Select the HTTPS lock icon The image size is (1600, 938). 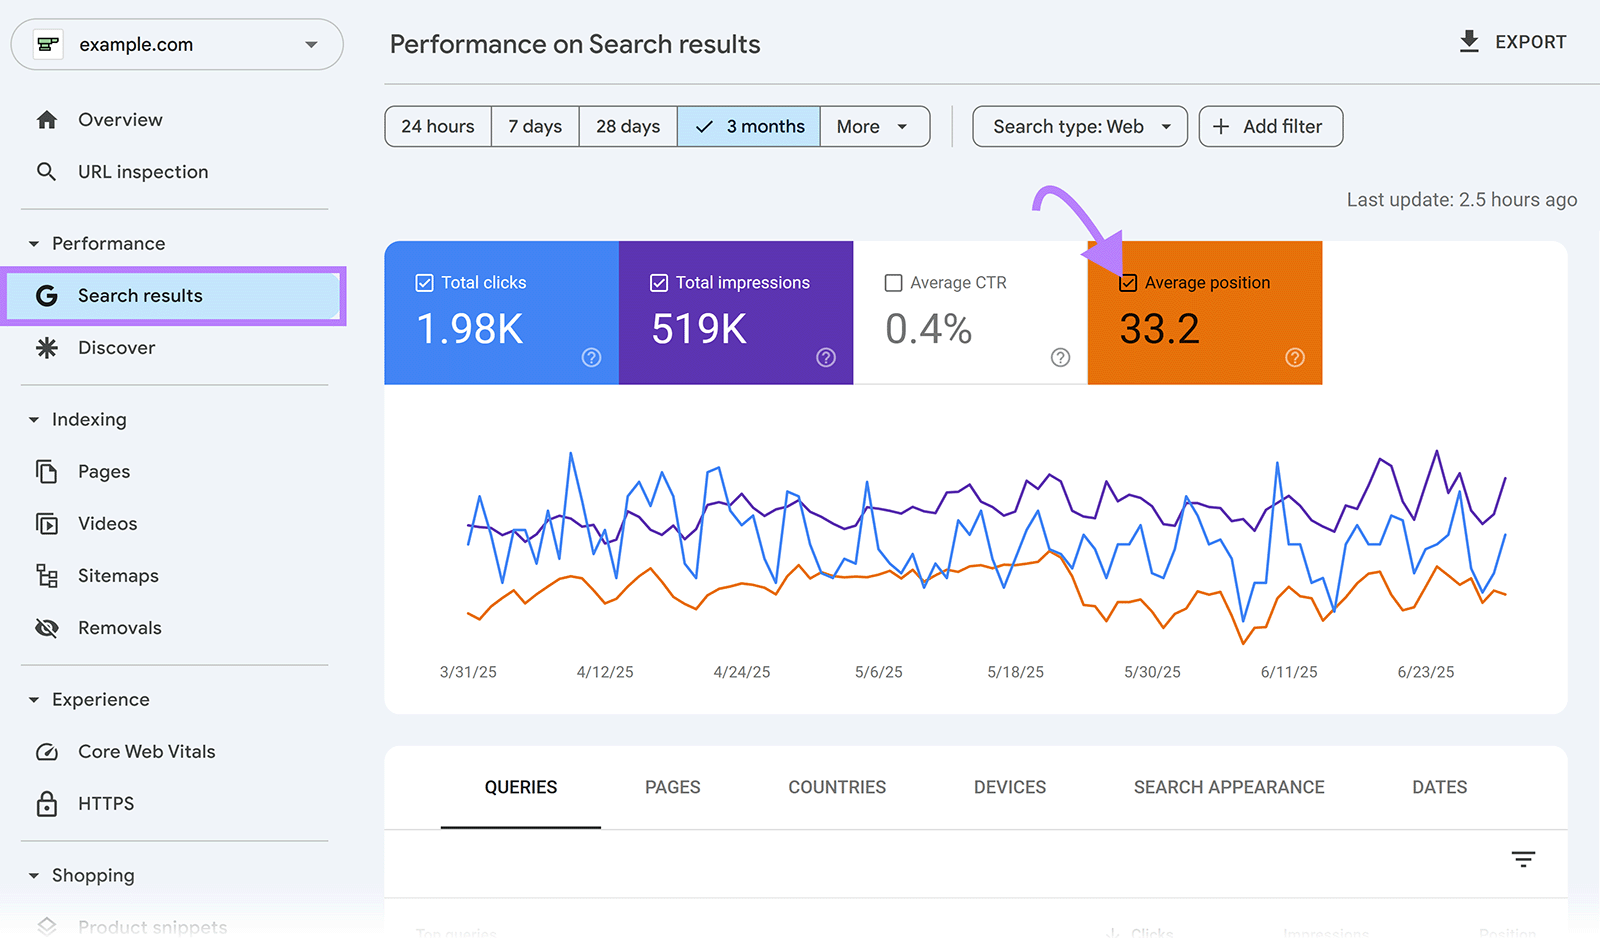(47, 803)
